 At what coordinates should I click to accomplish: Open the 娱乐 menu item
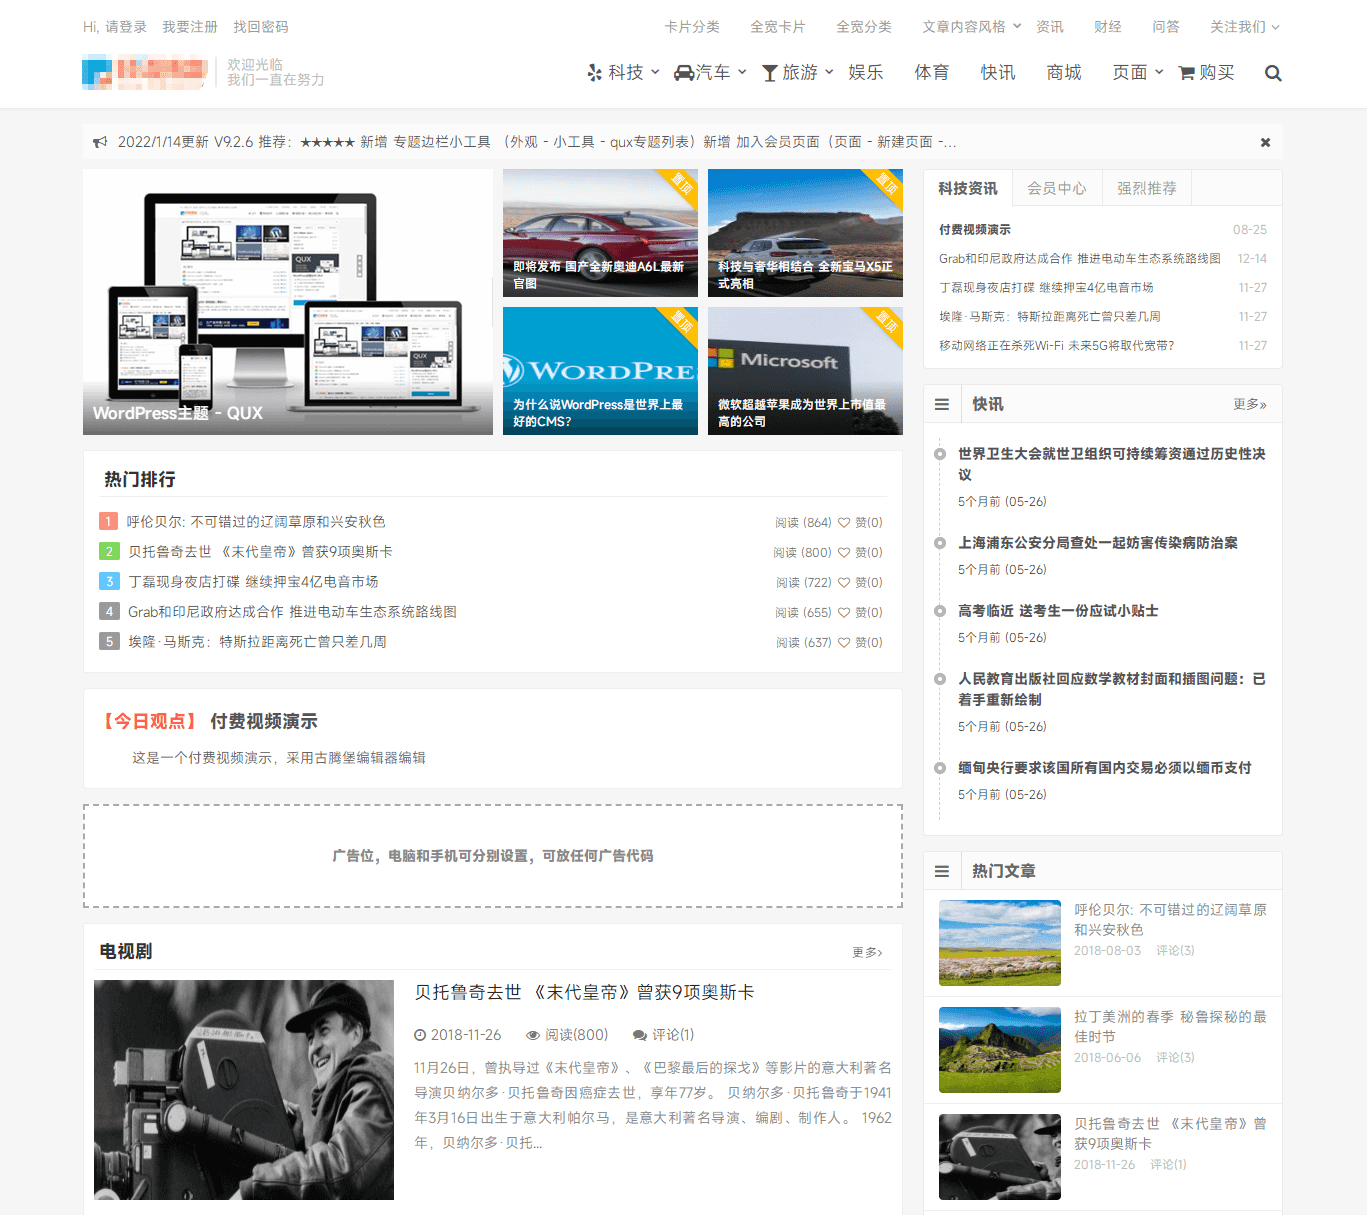click(865, 72)
